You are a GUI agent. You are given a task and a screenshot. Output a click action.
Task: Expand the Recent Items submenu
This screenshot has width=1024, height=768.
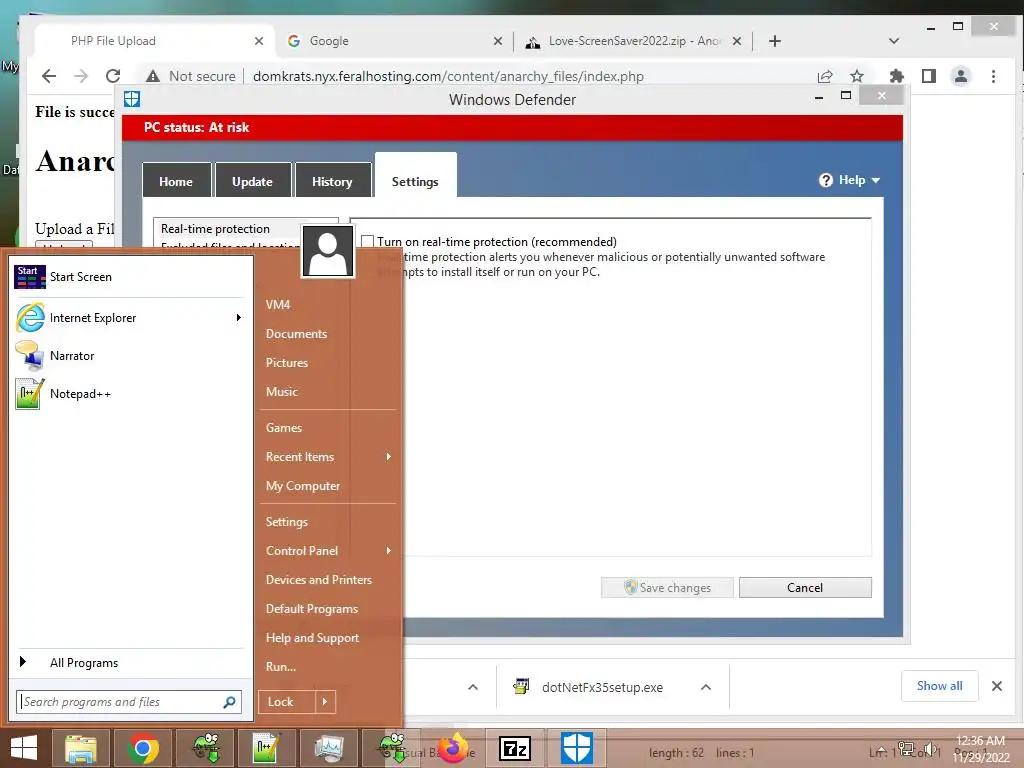[x=389, y=457]
